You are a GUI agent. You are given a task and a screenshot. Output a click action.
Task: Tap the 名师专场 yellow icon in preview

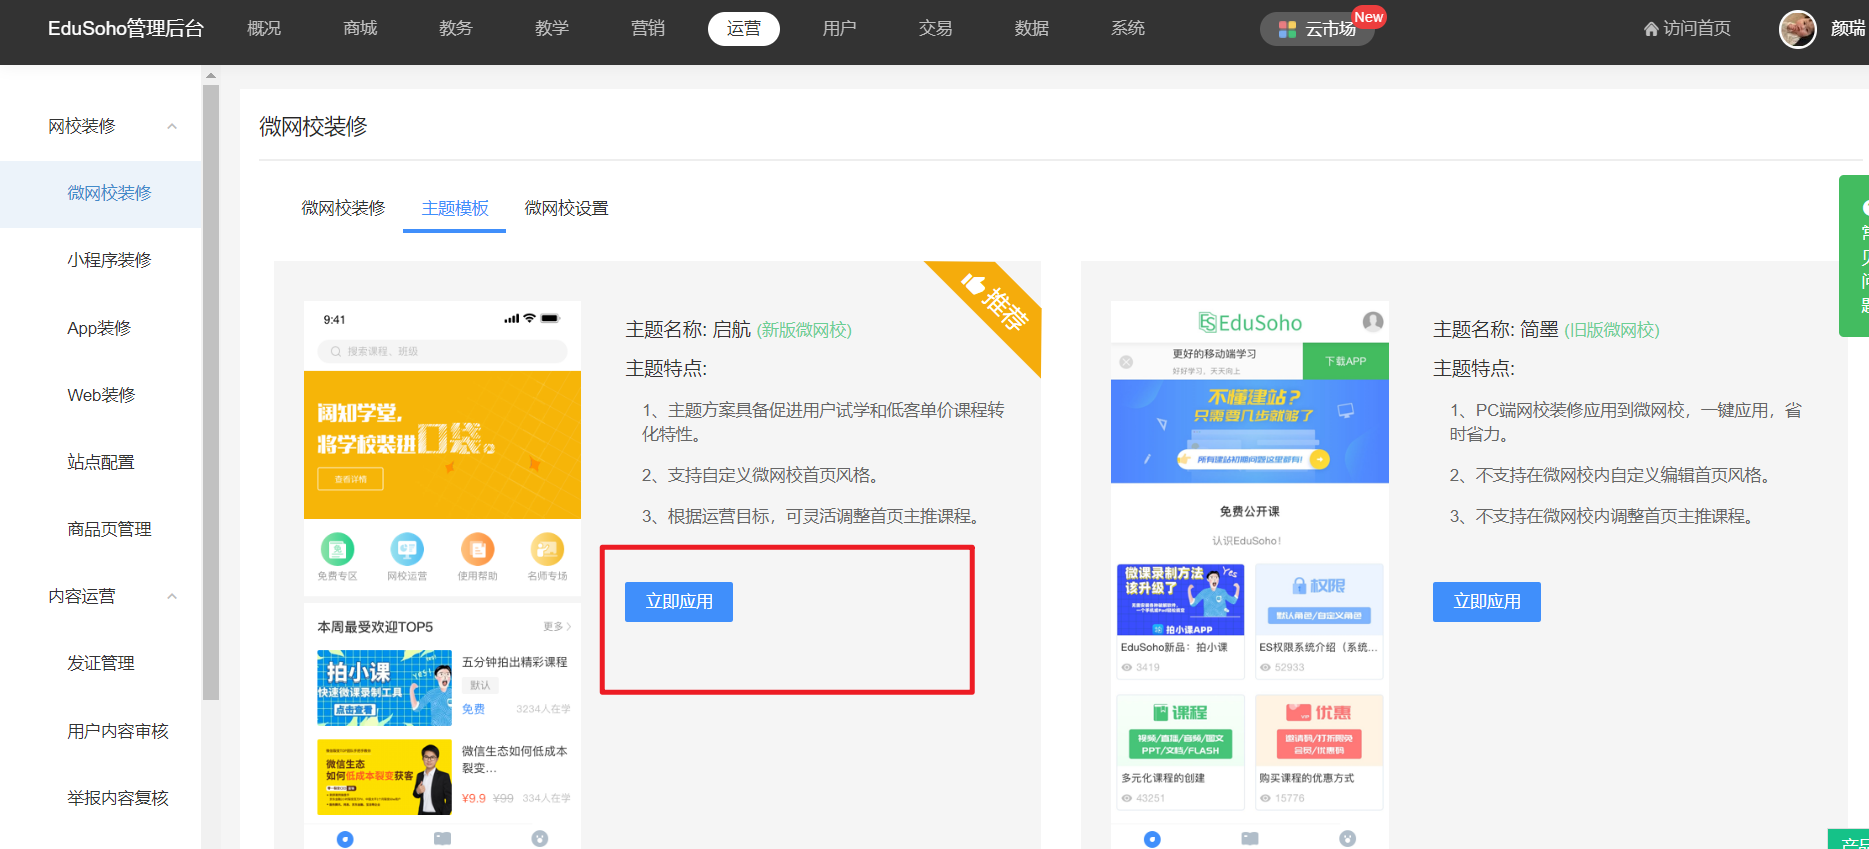(x=547, y=549)
